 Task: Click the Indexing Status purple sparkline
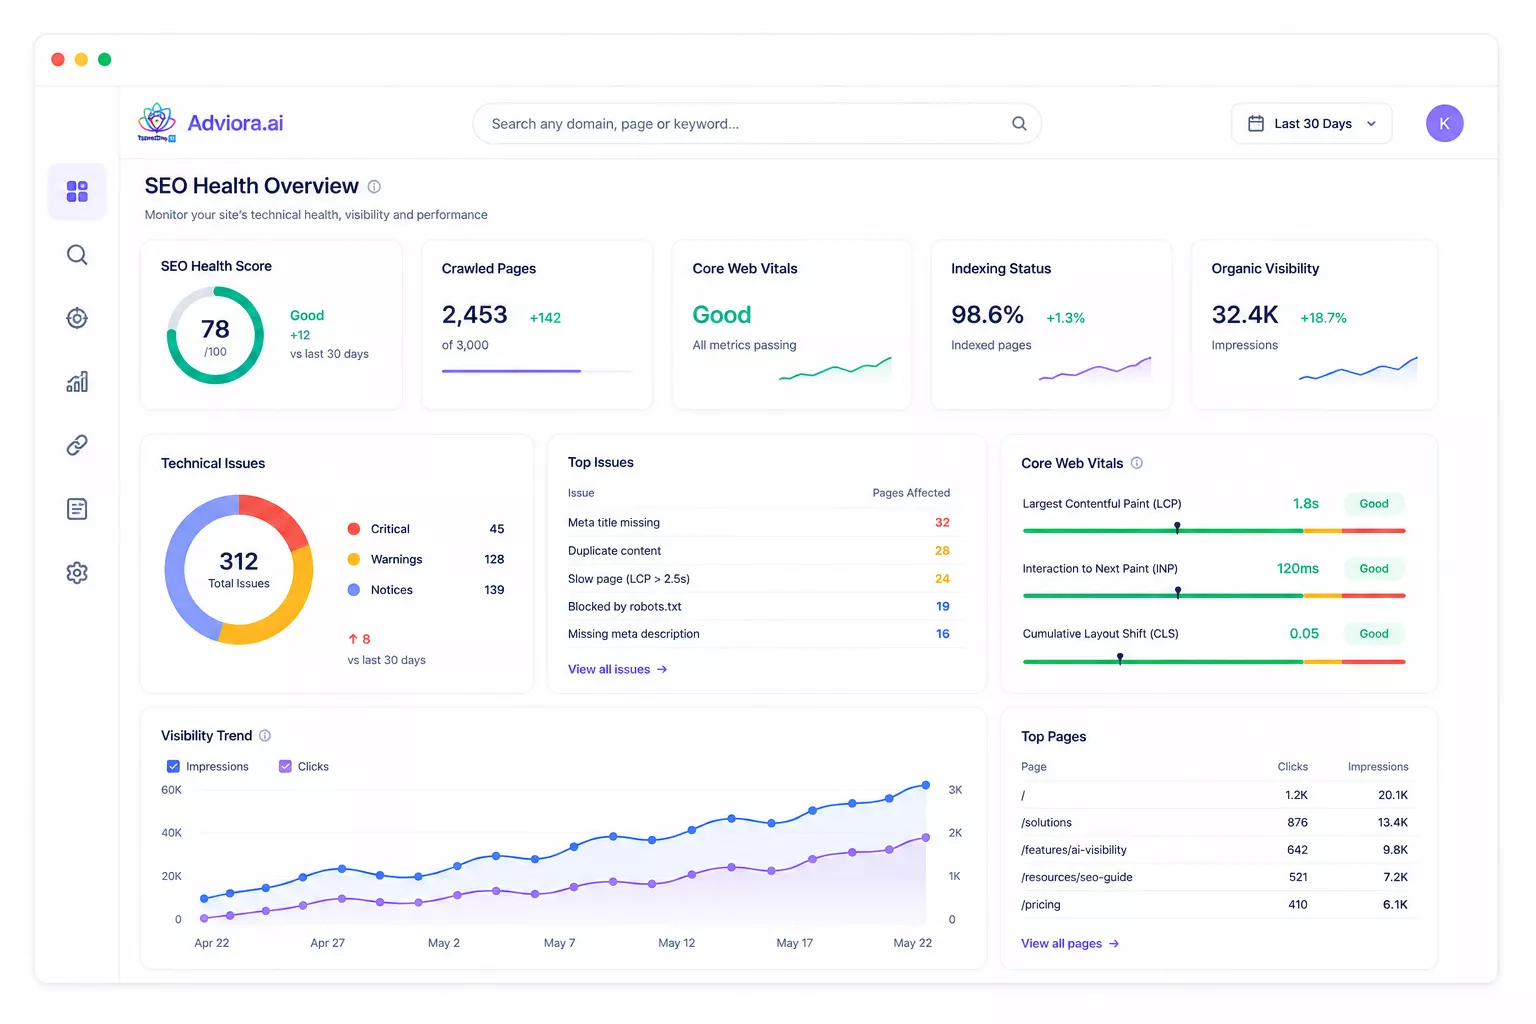(x=1095, y=369)
